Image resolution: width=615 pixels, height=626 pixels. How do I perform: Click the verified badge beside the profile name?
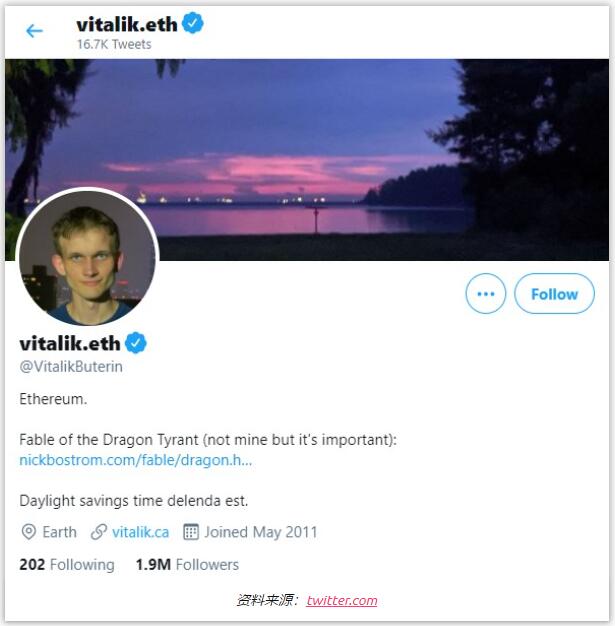click(x=137, y=343)
